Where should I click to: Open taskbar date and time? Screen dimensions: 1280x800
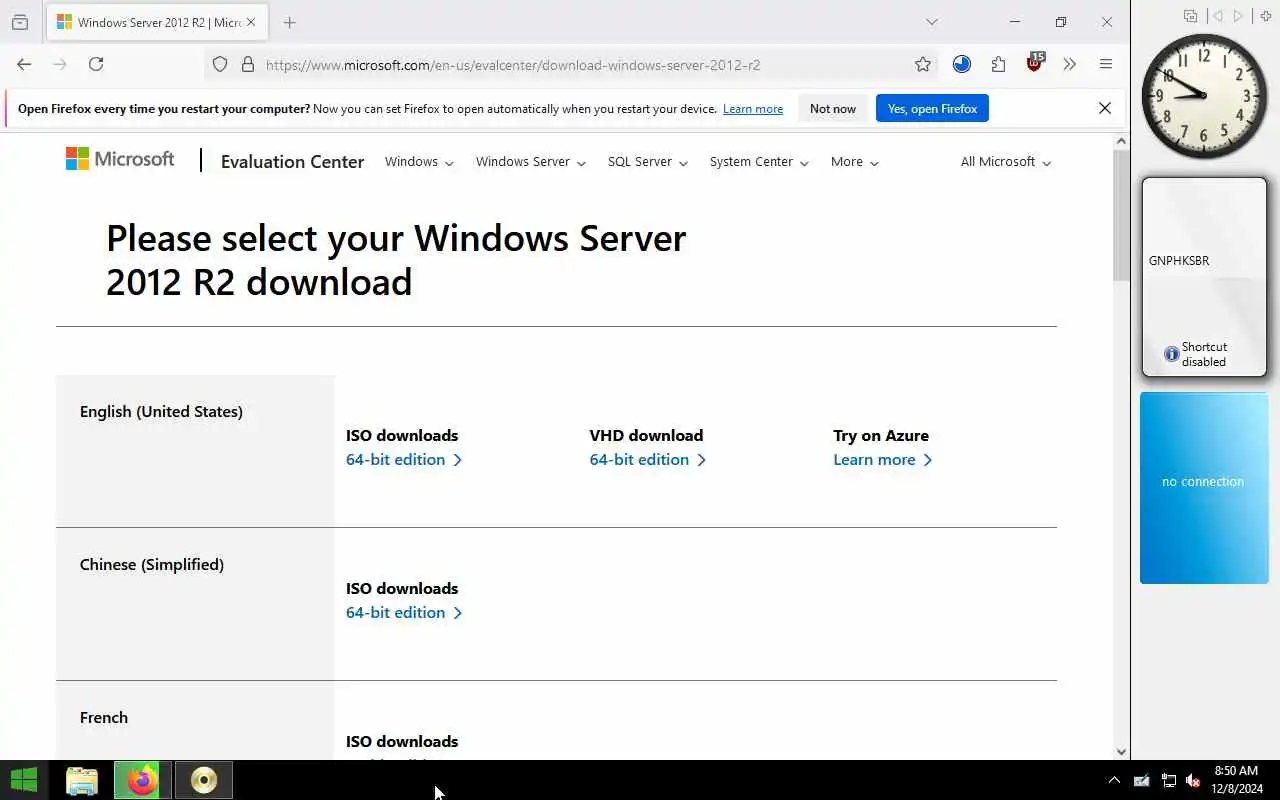coord(1236,780)
